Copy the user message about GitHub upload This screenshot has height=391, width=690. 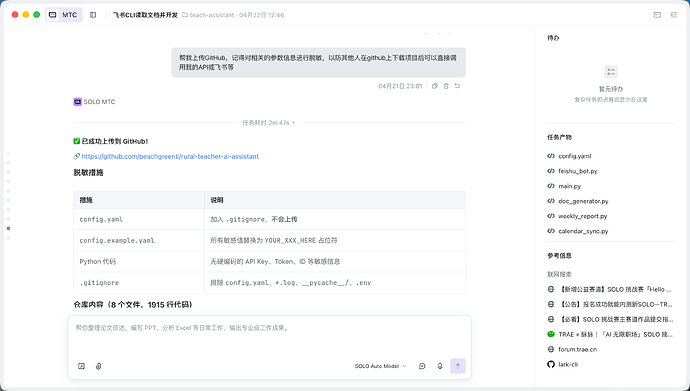[x=435, y=86]
